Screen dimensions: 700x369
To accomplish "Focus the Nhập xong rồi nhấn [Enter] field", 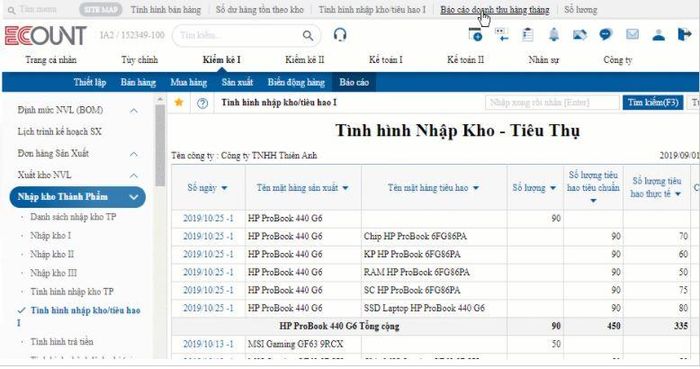I will click(552, 103).
